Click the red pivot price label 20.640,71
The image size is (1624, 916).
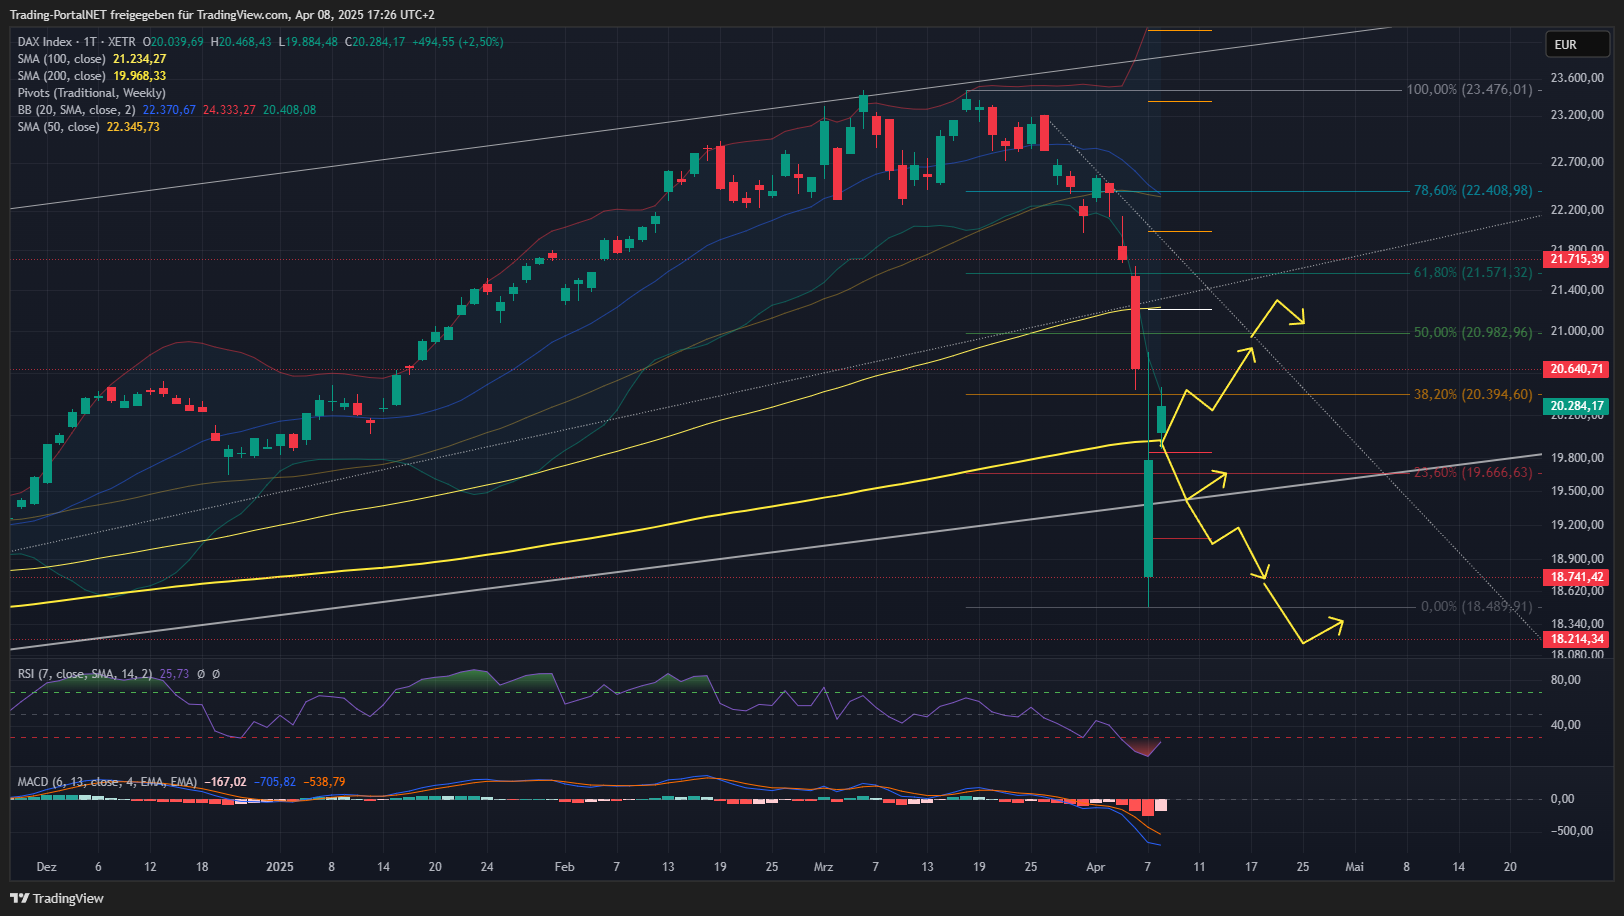(1577, 369)
